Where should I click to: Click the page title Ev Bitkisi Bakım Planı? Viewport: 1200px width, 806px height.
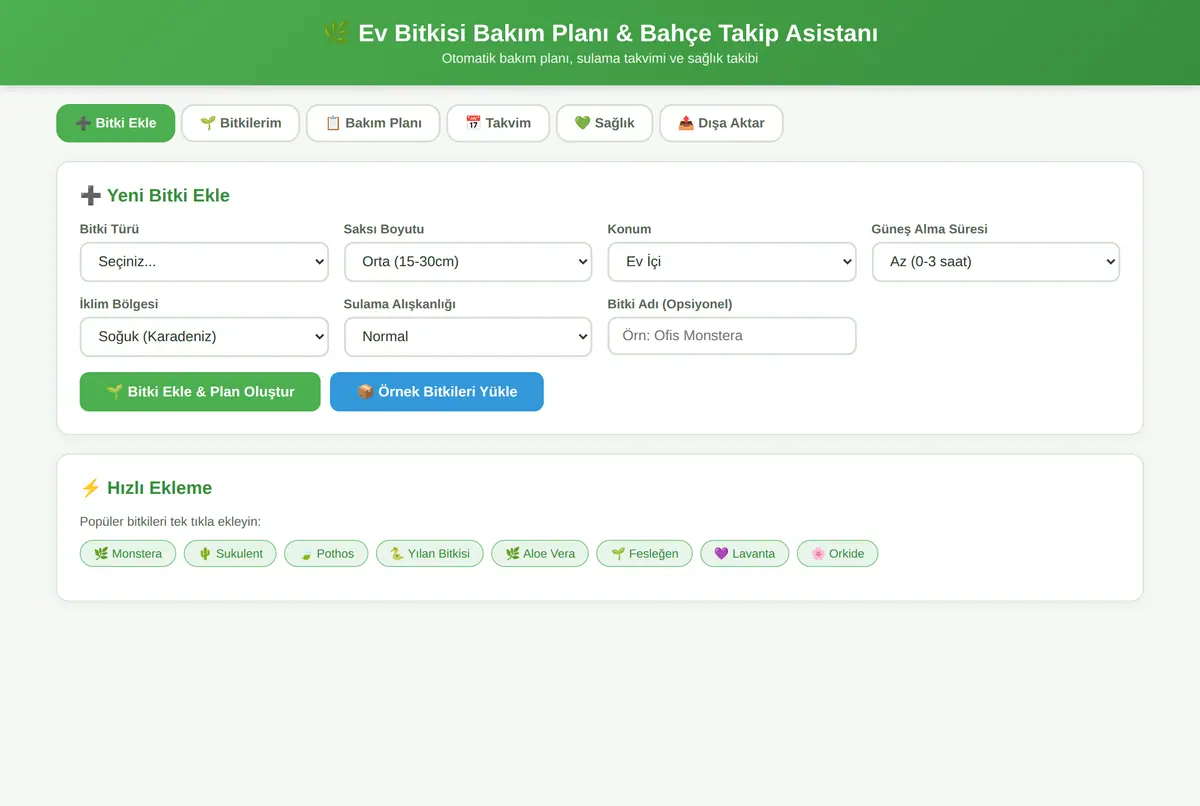pyautogui.click(x=600, y=33)
